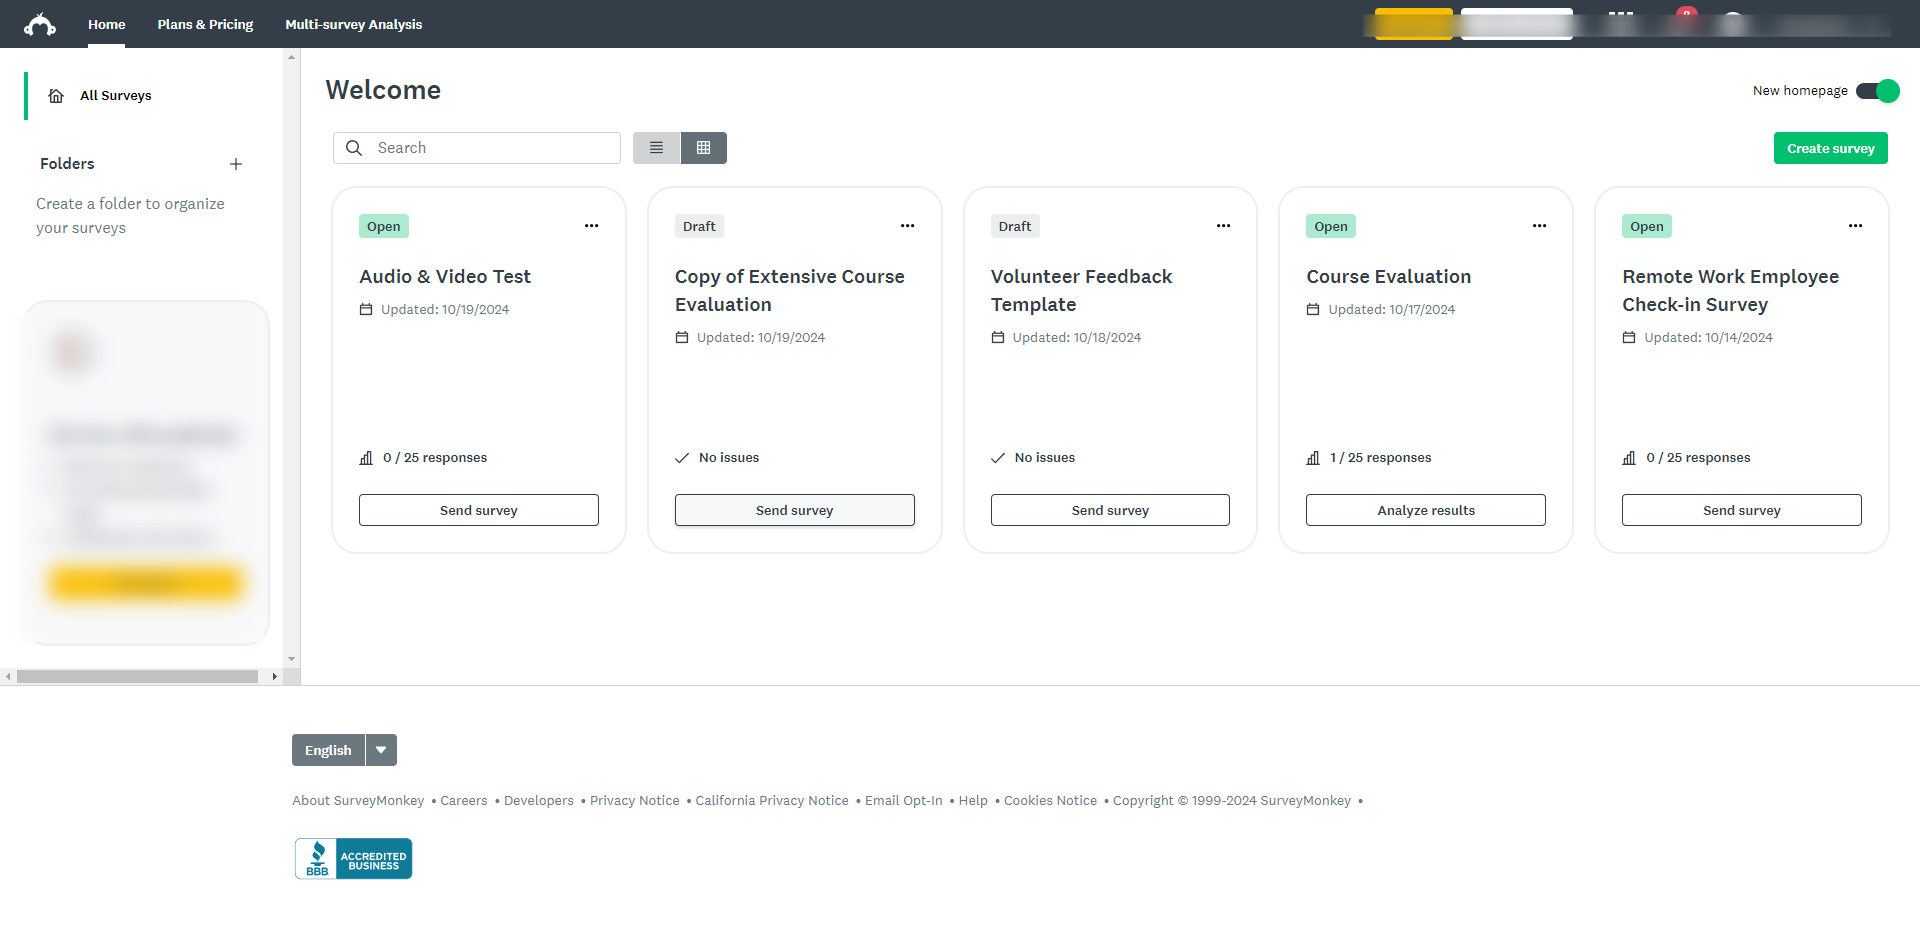Viewport: 1920px width, 945px height.
Task: Open the Privacy Notice footer link
Action: pyautogui.click(x=635, y=801)
